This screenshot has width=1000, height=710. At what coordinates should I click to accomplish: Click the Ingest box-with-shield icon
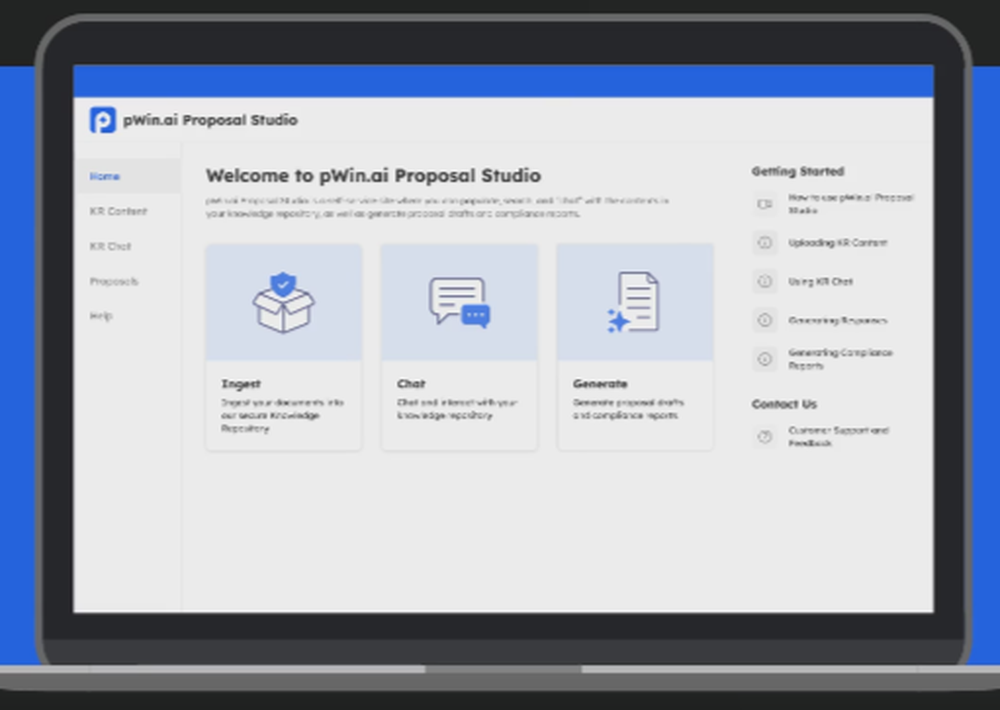pos(283,302)
